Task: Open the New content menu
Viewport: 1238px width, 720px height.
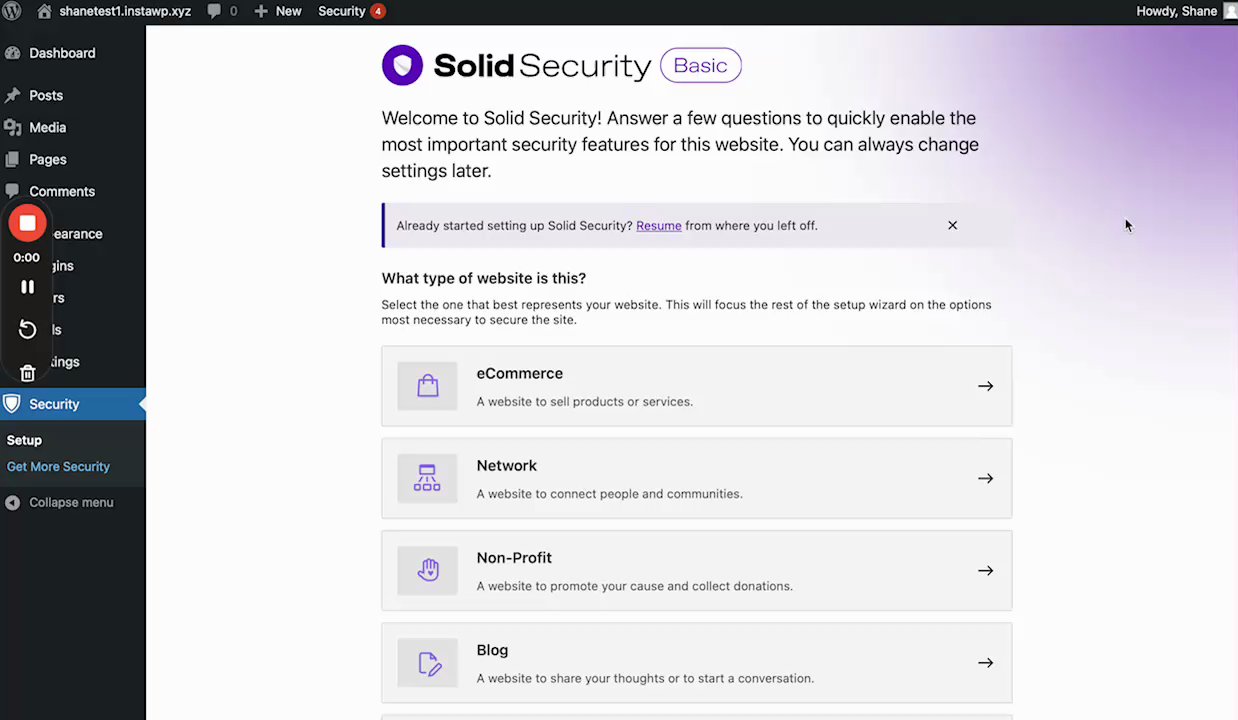Action: [x=278, y=11]
